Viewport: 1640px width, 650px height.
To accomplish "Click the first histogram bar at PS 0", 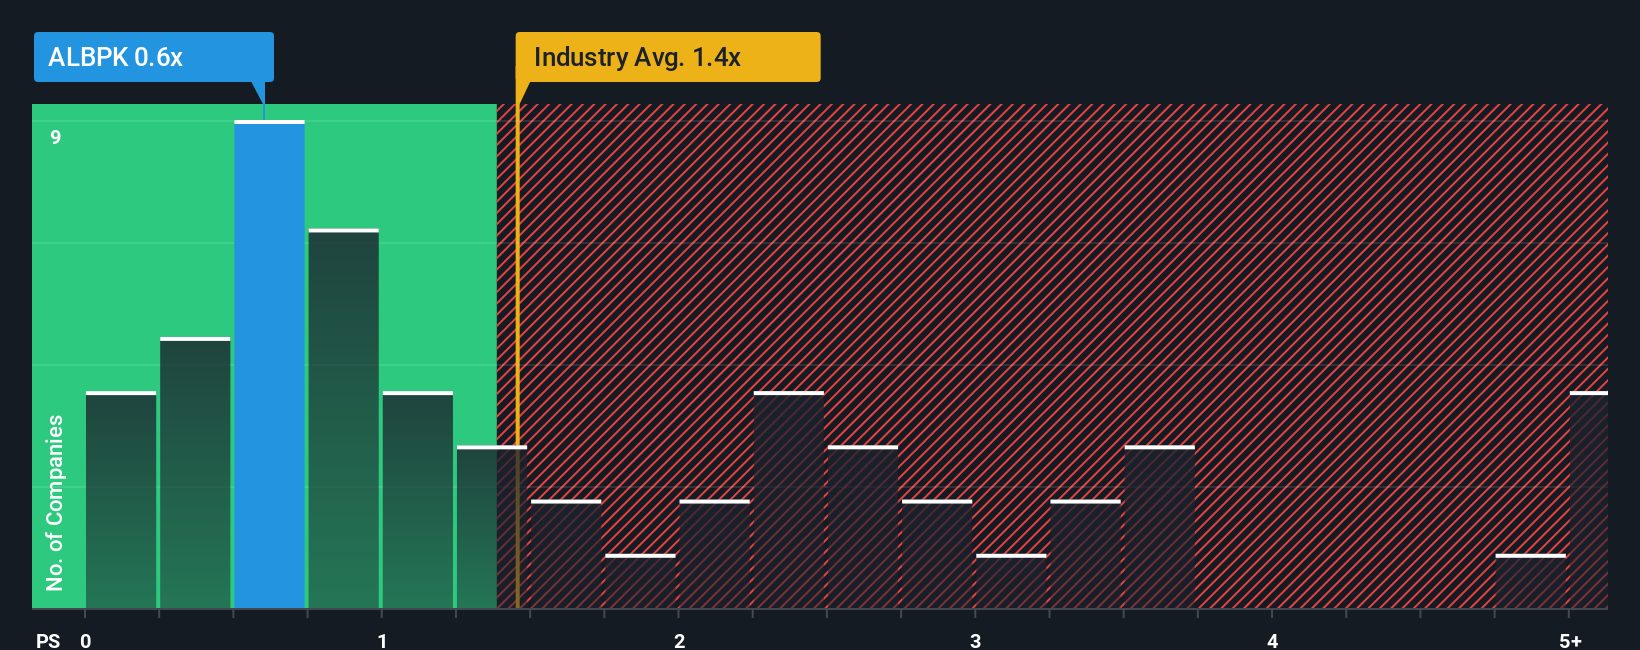I will click(x=121, y=499).
